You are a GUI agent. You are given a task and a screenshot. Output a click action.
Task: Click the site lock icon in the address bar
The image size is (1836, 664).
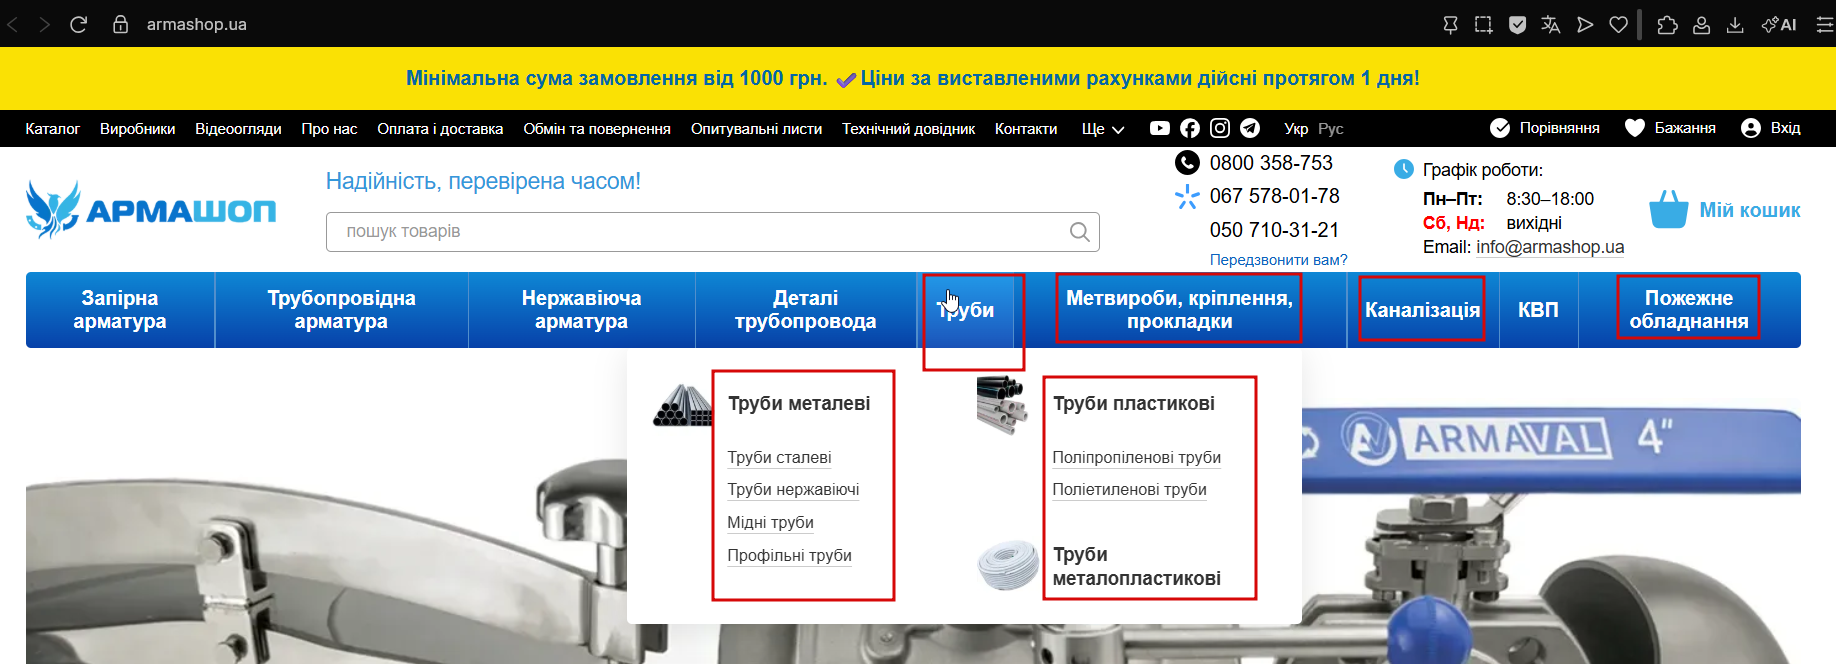(x=120, y=24)
